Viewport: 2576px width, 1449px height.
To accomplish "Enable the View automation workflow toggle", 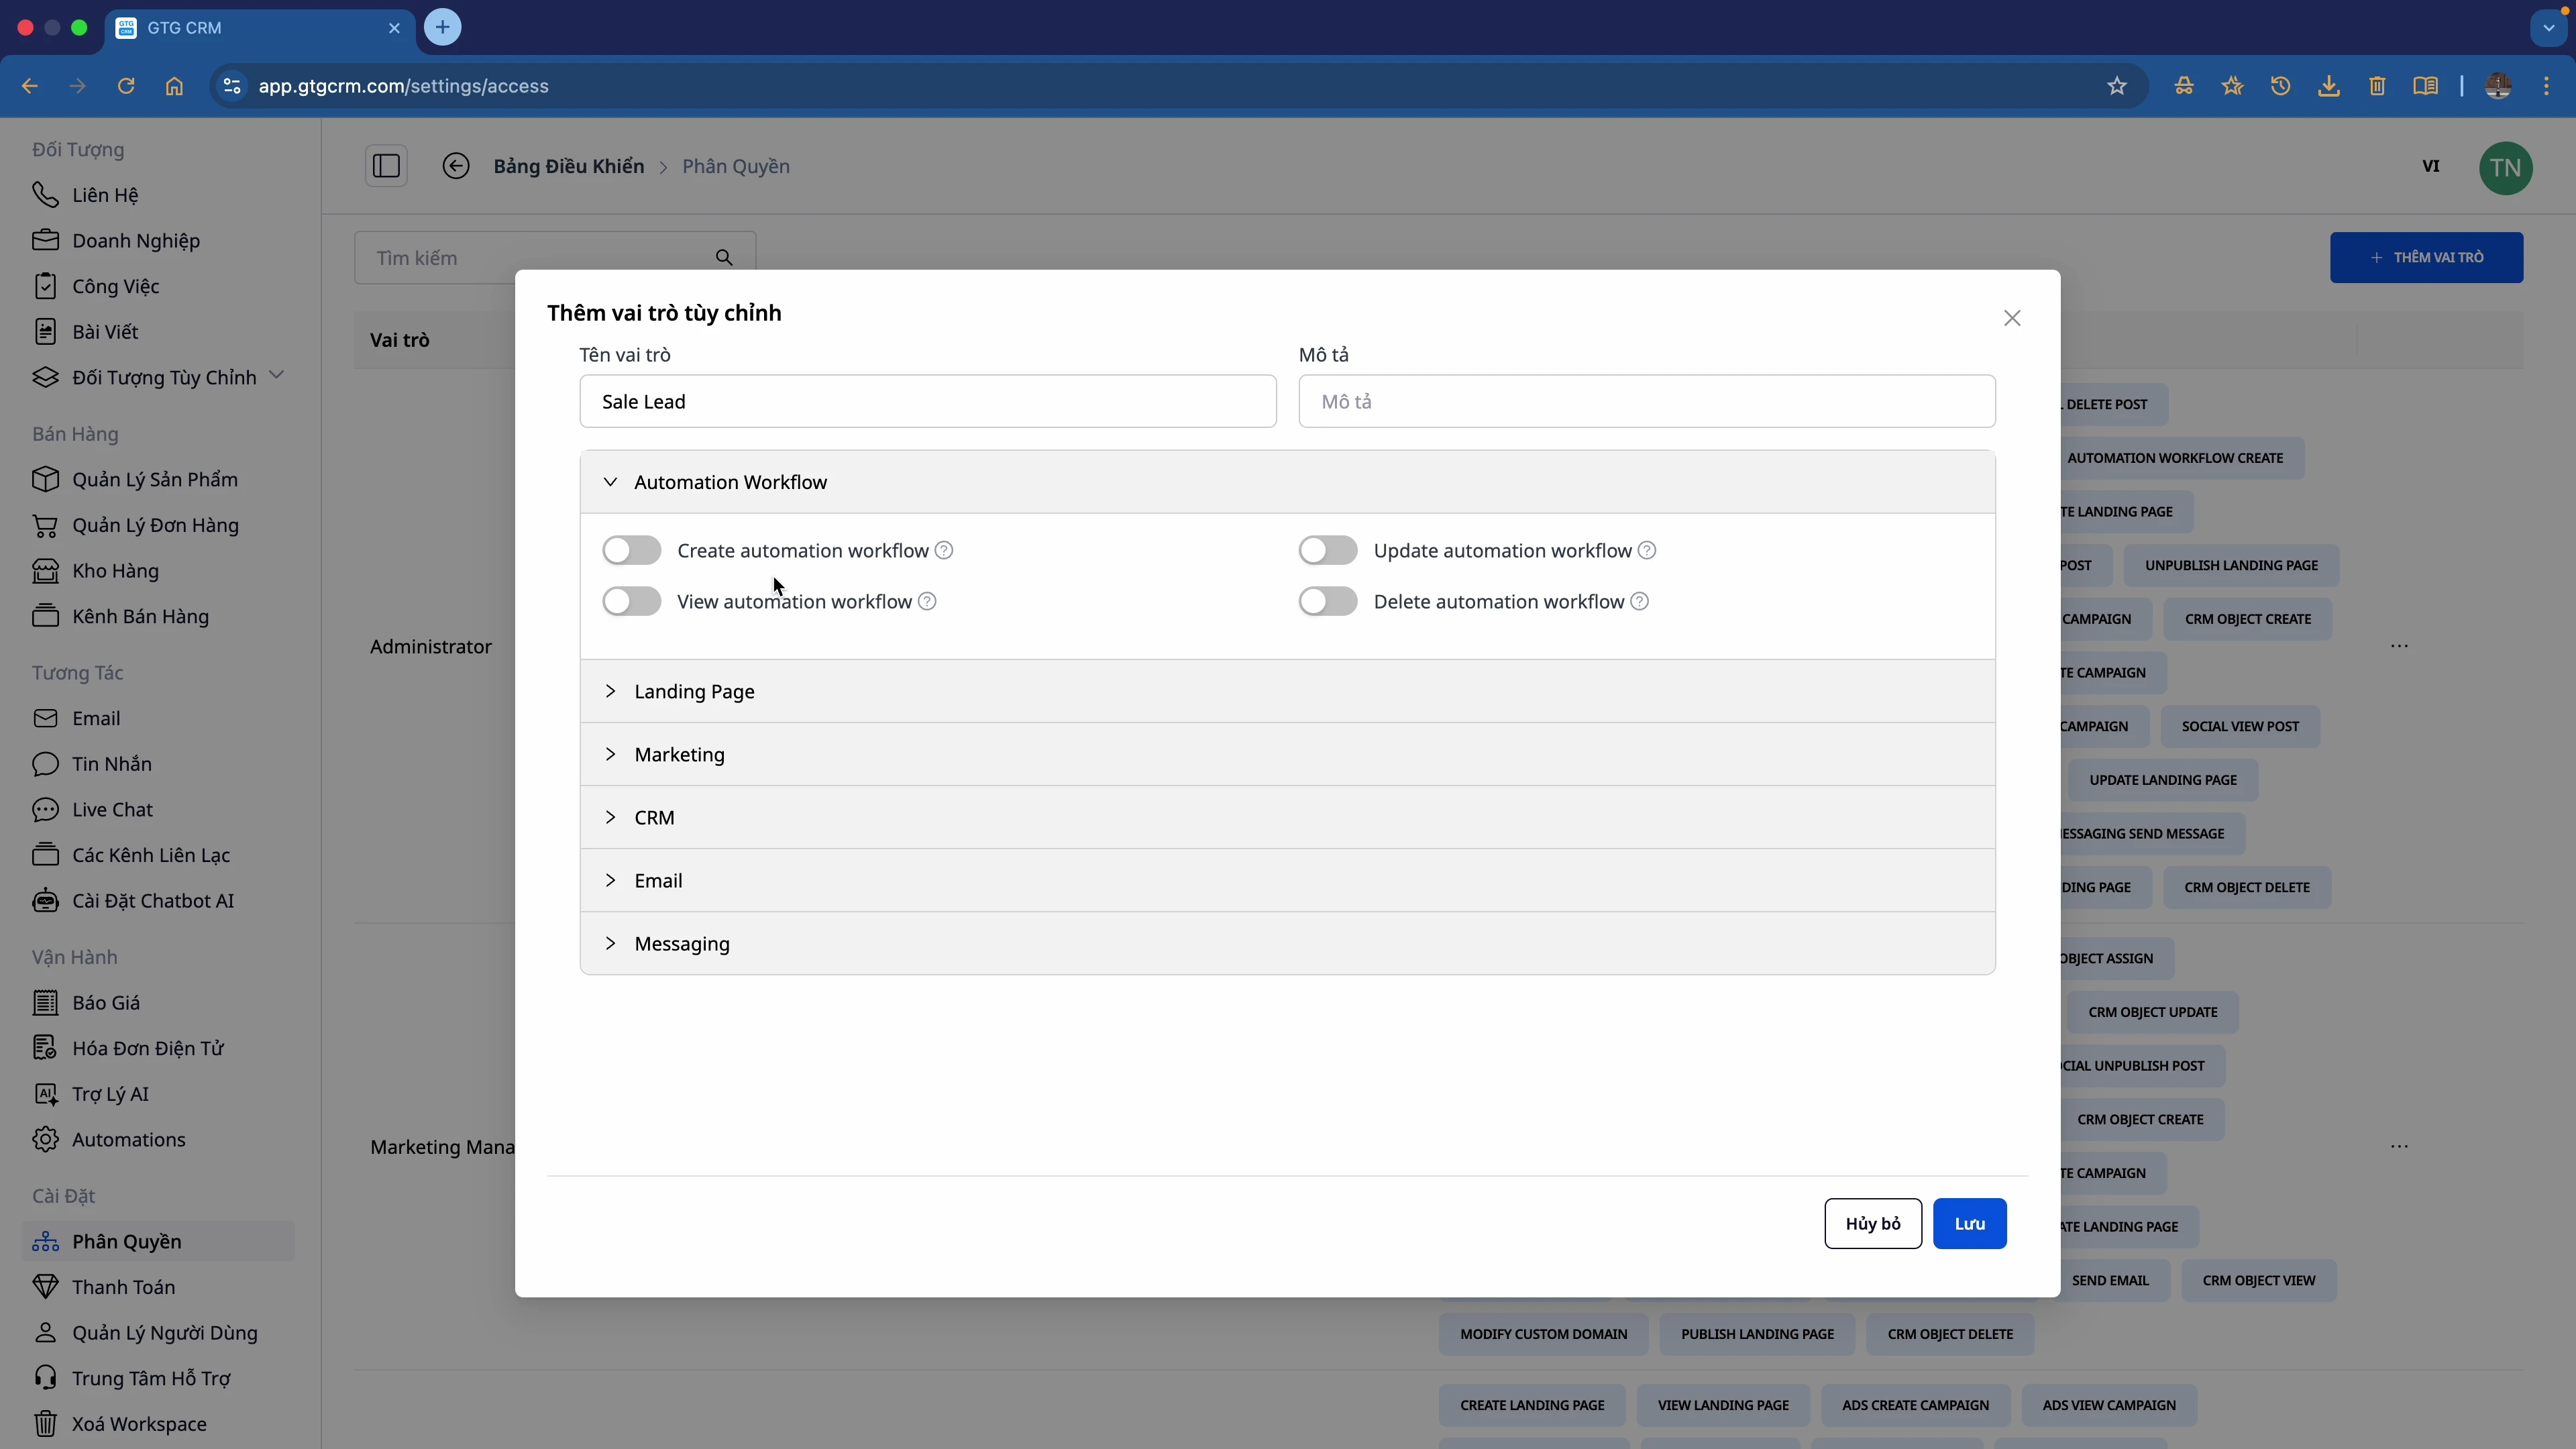I will click(630, 601).
